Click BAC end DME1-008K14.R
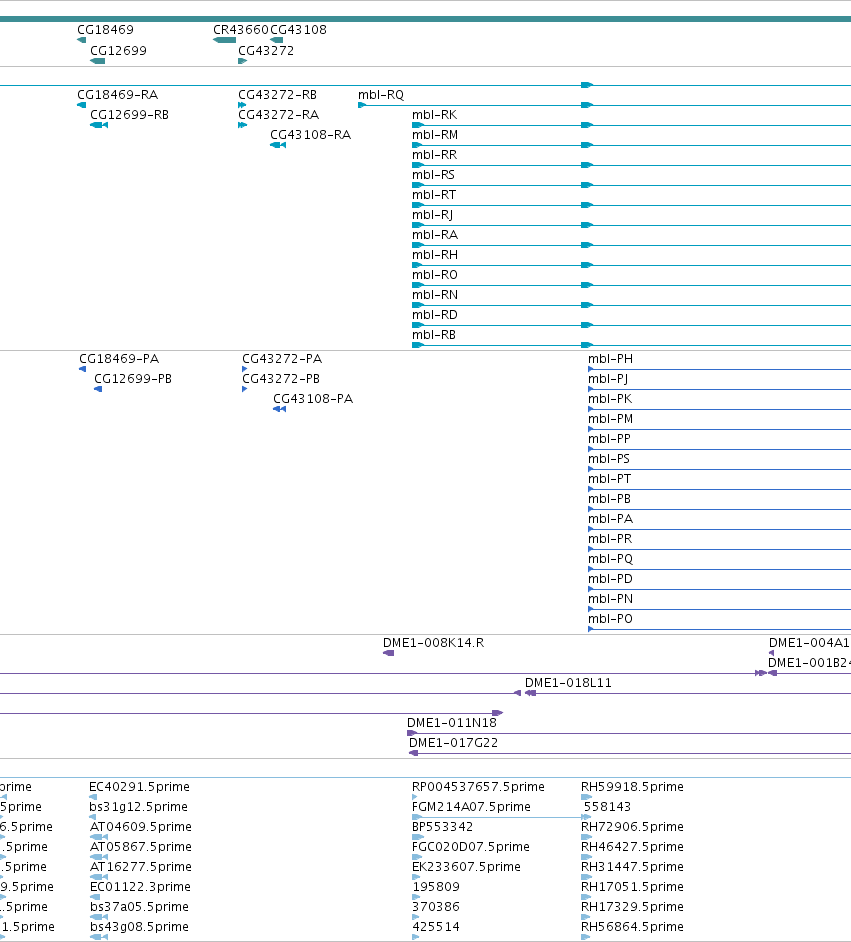The height and width of the screenshot is (942, 851). click(x=434, y=643)
